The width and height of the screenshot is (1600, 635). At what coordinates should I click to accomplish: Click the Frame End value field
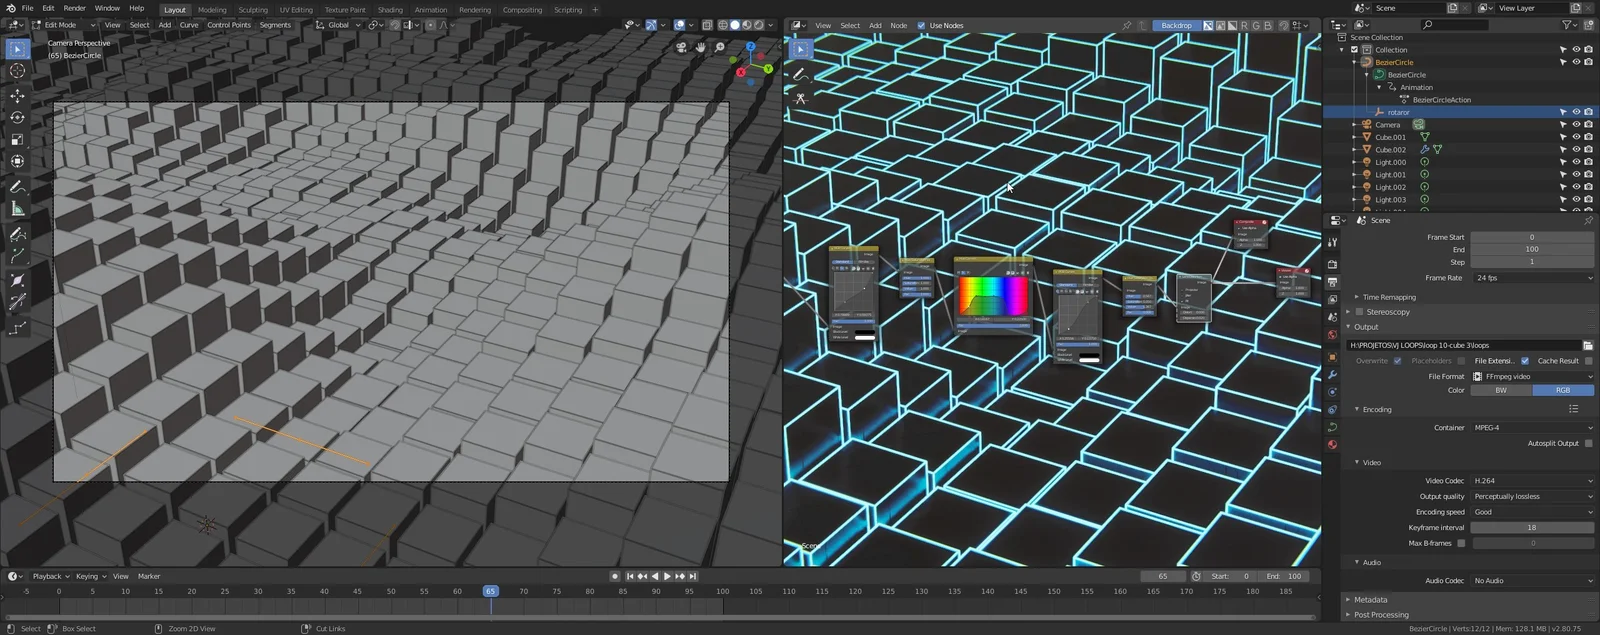click(x=1532, y=249)
